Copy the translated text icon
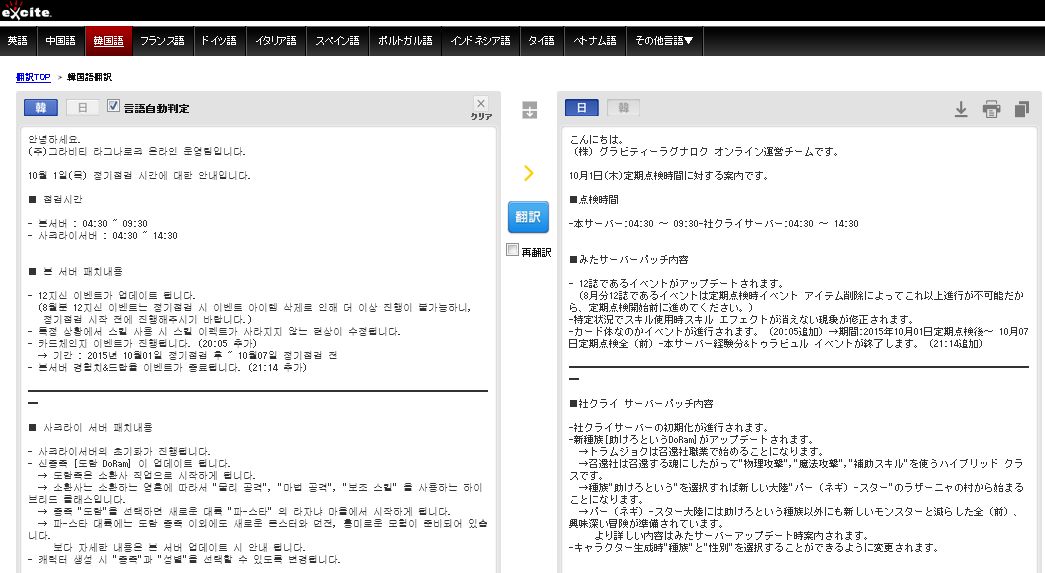1045x573 pixels. tap(1022, 109)
